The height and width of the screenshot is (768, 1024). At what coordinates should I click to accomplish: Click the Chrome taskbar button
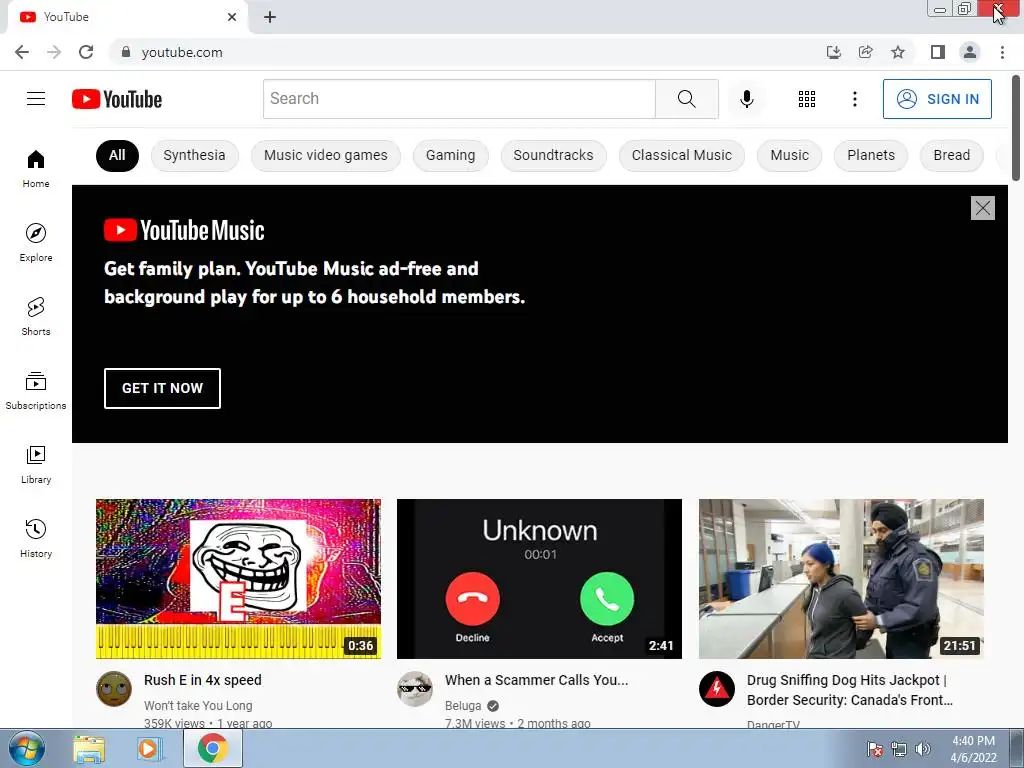coord(213,748)
